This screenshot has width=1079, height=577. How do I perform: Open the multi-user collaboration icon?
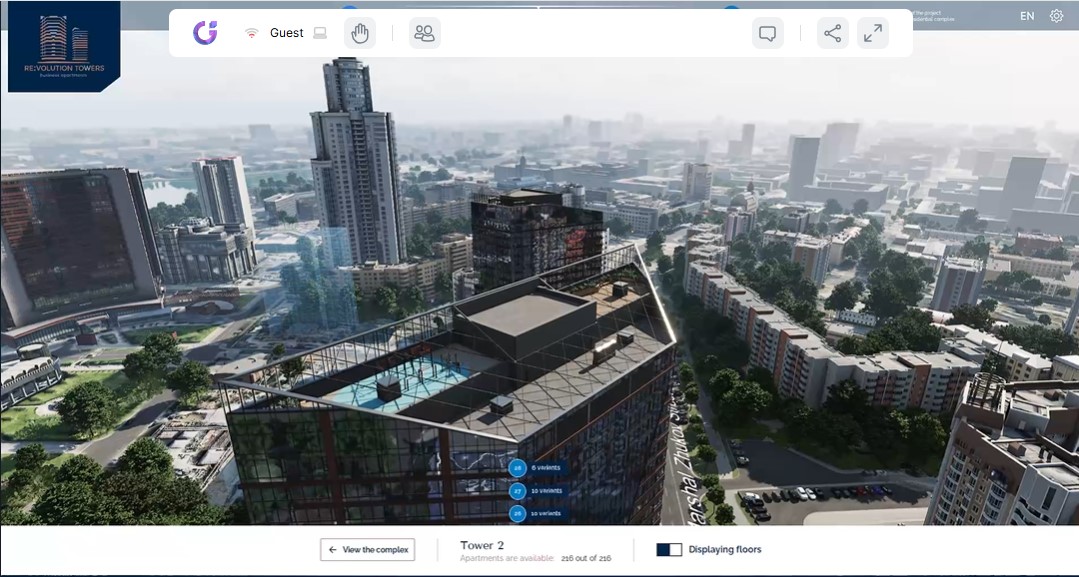424,32
